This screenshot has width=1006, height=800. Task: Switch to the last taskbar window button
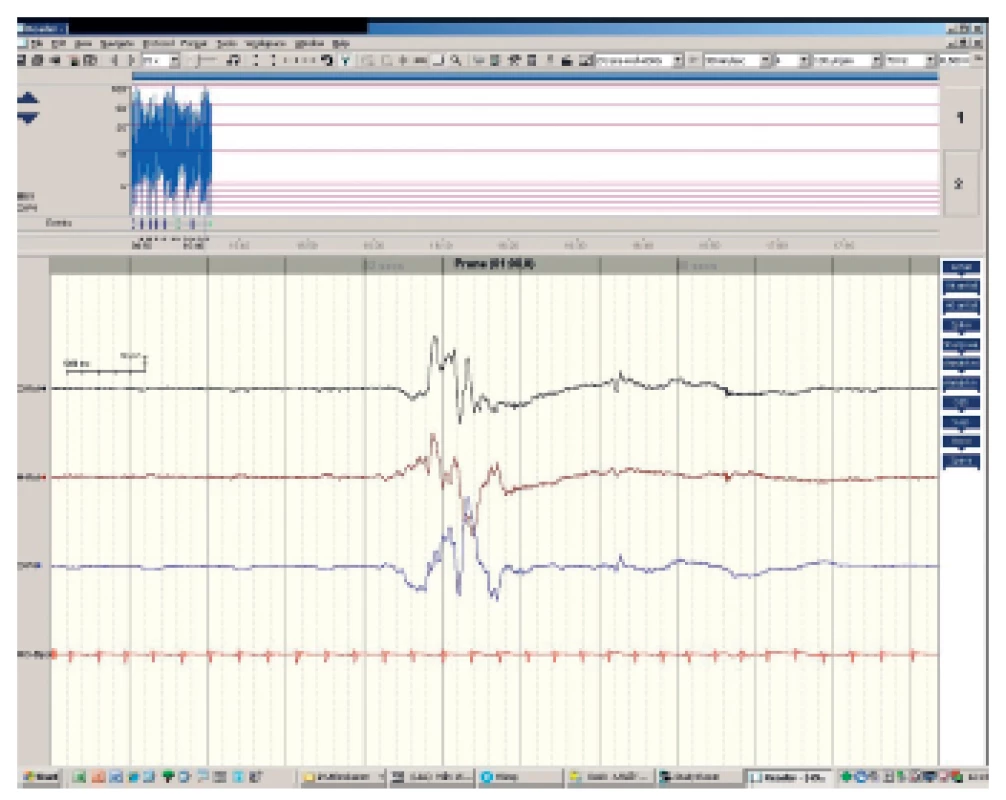(788, 777)
